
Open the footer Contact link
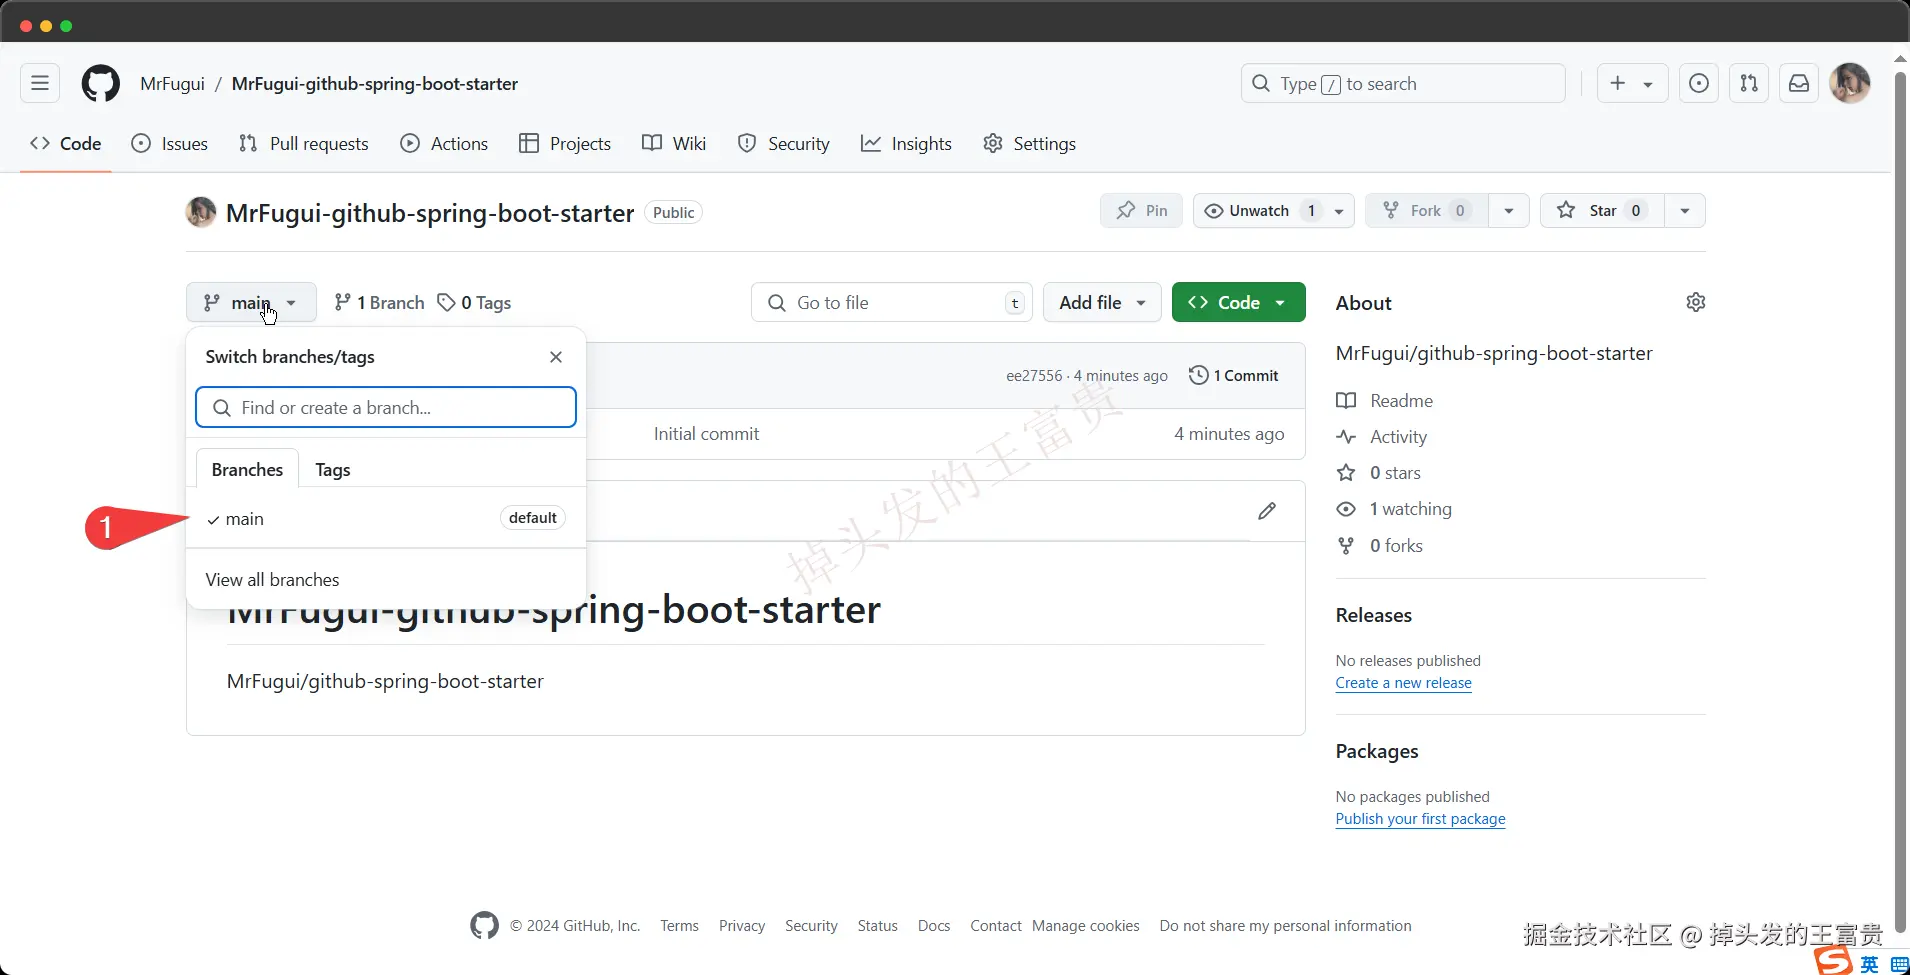pyautogui.click(x=996, y=926)
